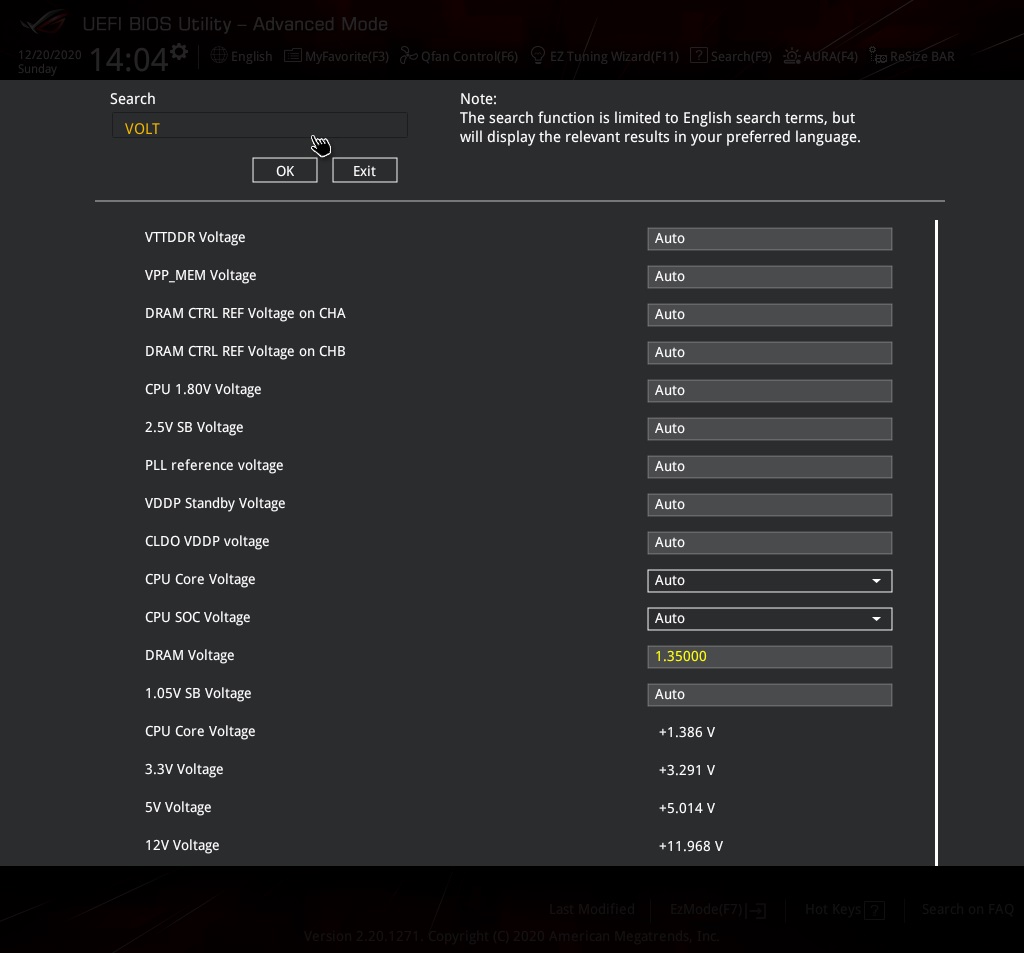Open Hot Keys help label
Image resolution: width=1024 pixels, height=953 pixels.
tap(833, 909)
